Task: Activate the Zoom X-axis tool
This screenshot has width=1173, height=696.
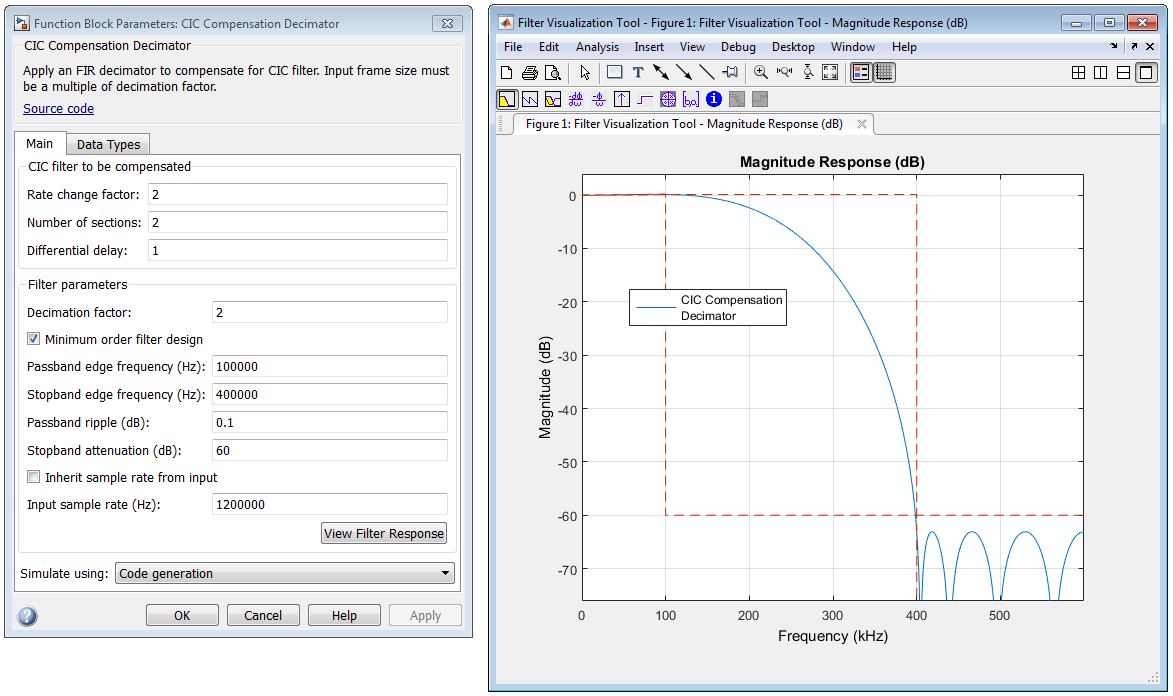Action: 784,73
